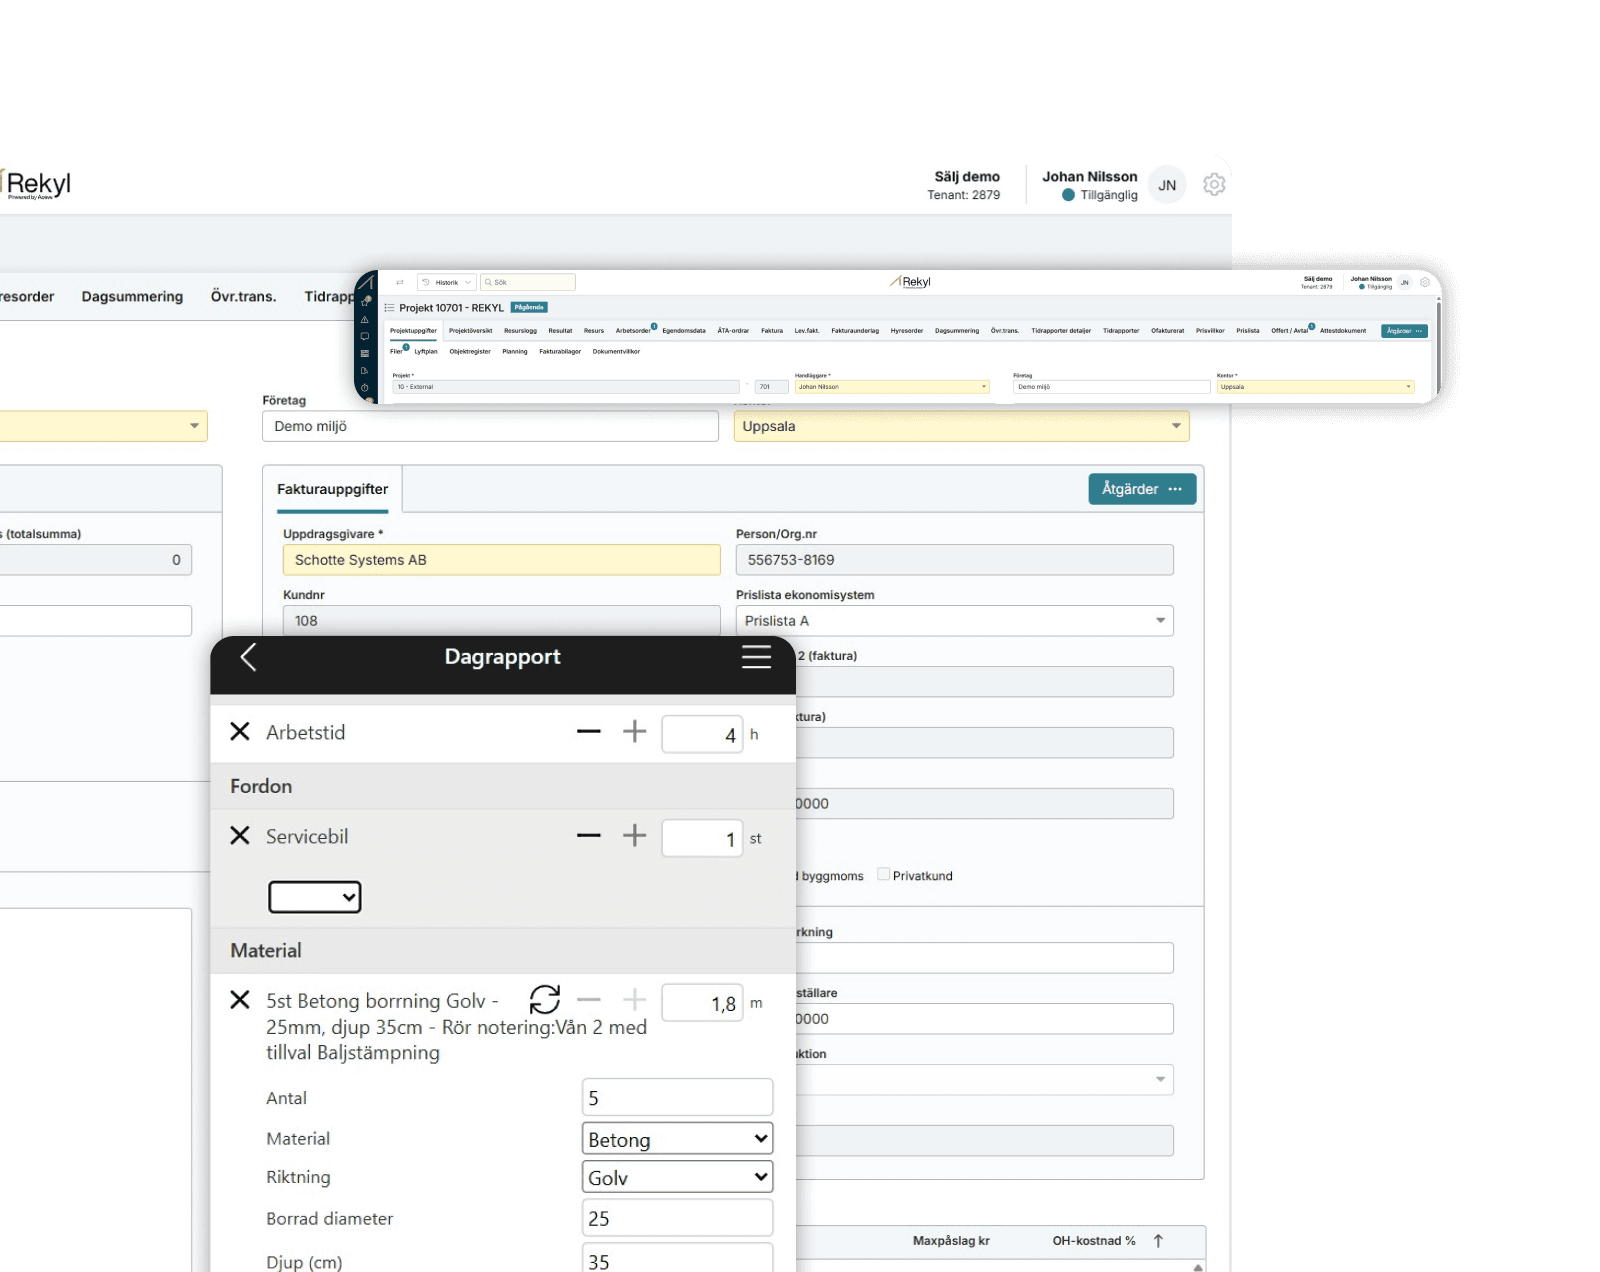Tick the Privatkund checkbox
The height and width of the screenshot is (1272, 1600).
pyautogui.click(x=884, y=874)
